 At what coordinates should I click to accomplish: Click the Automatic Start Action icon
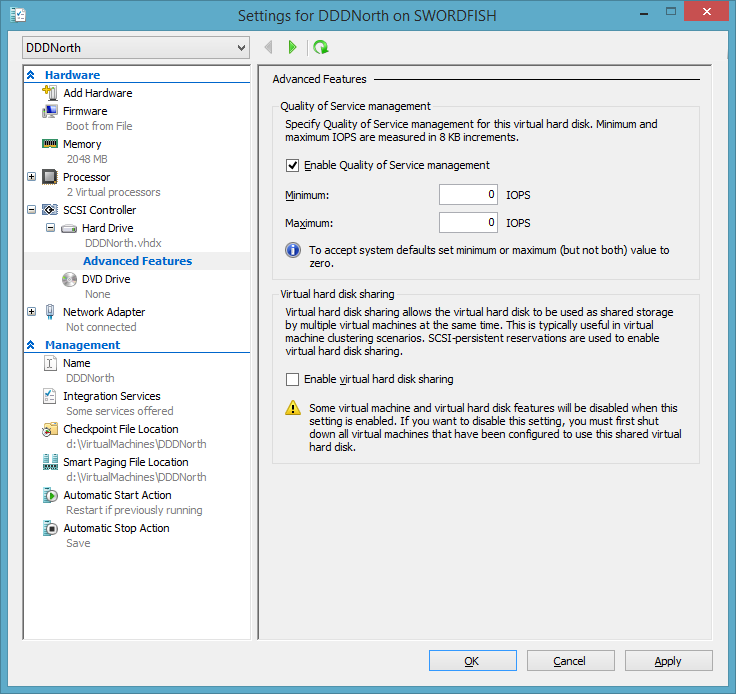coord(50,495)
